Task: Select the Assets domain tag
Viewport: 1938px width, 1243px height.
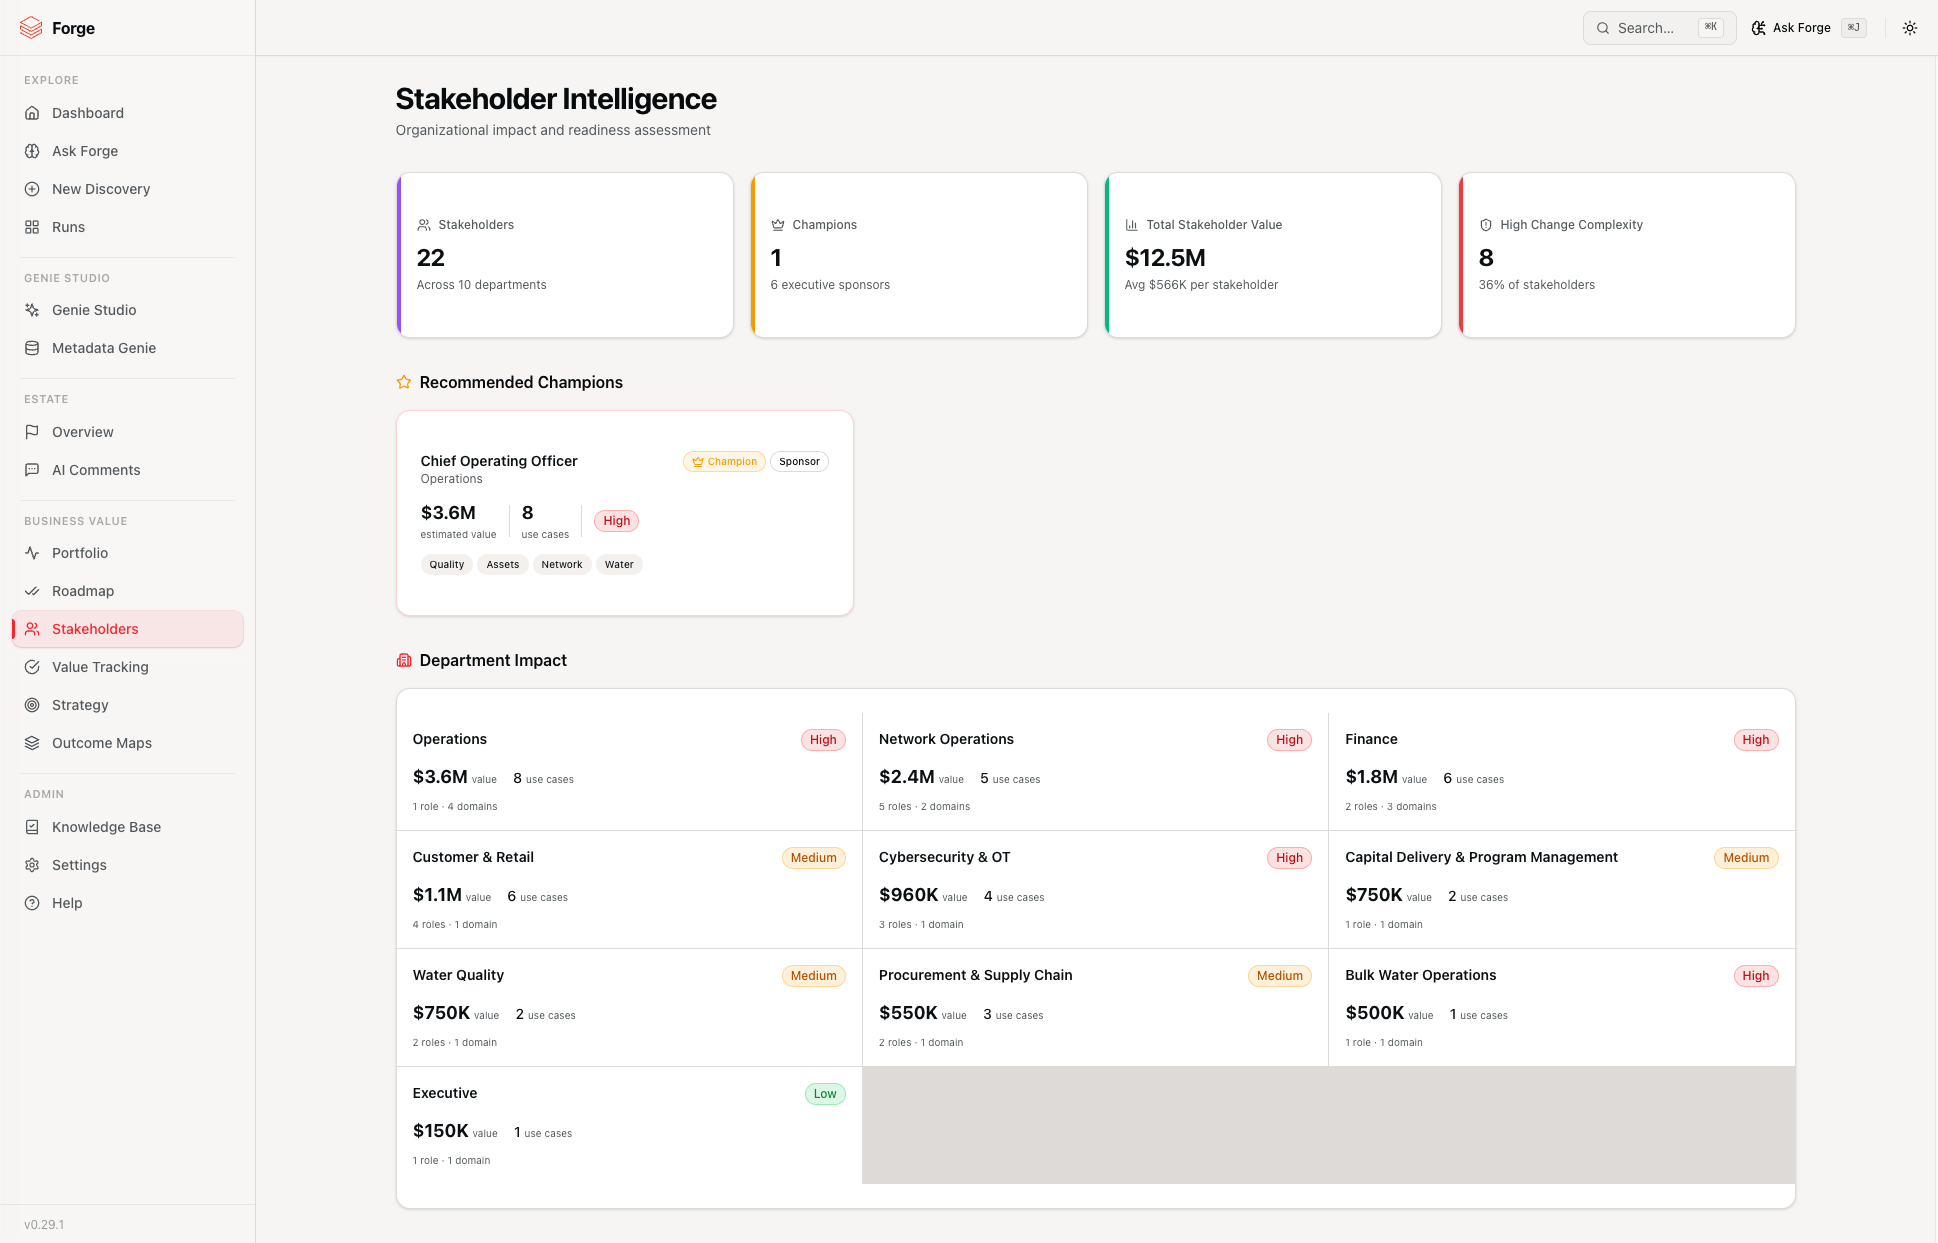Action: (x=503, y=565)
